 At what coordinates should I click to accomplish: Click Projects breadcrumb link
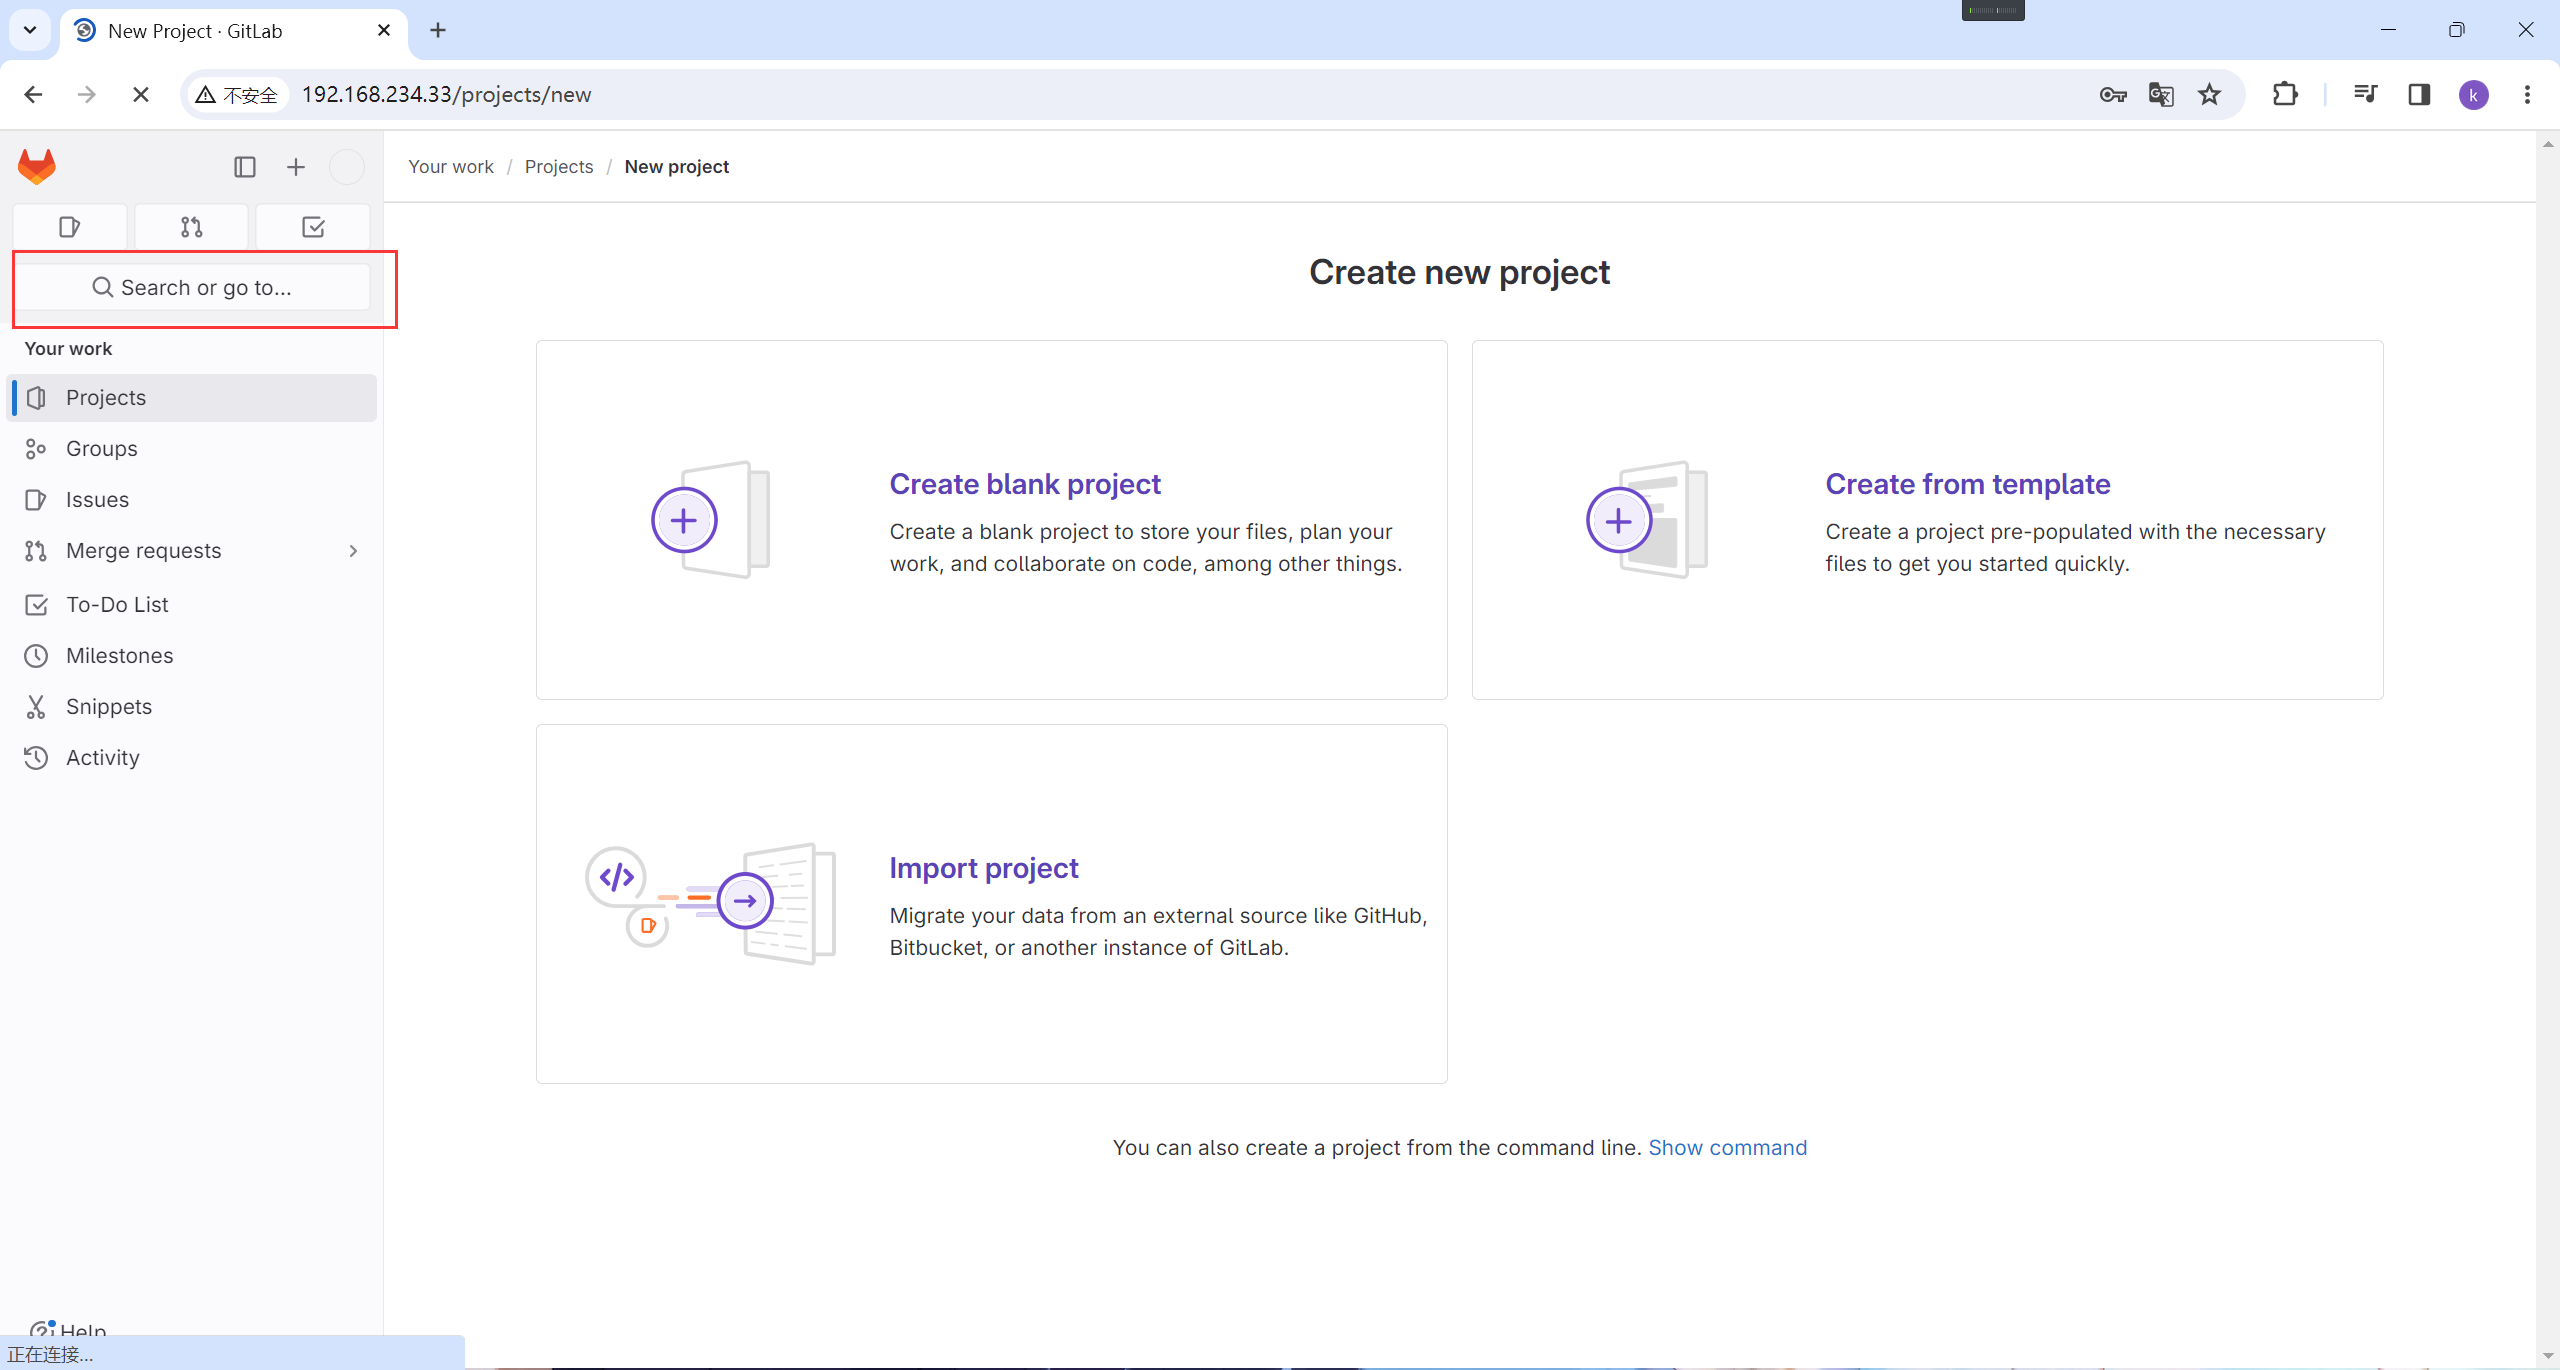558,167
